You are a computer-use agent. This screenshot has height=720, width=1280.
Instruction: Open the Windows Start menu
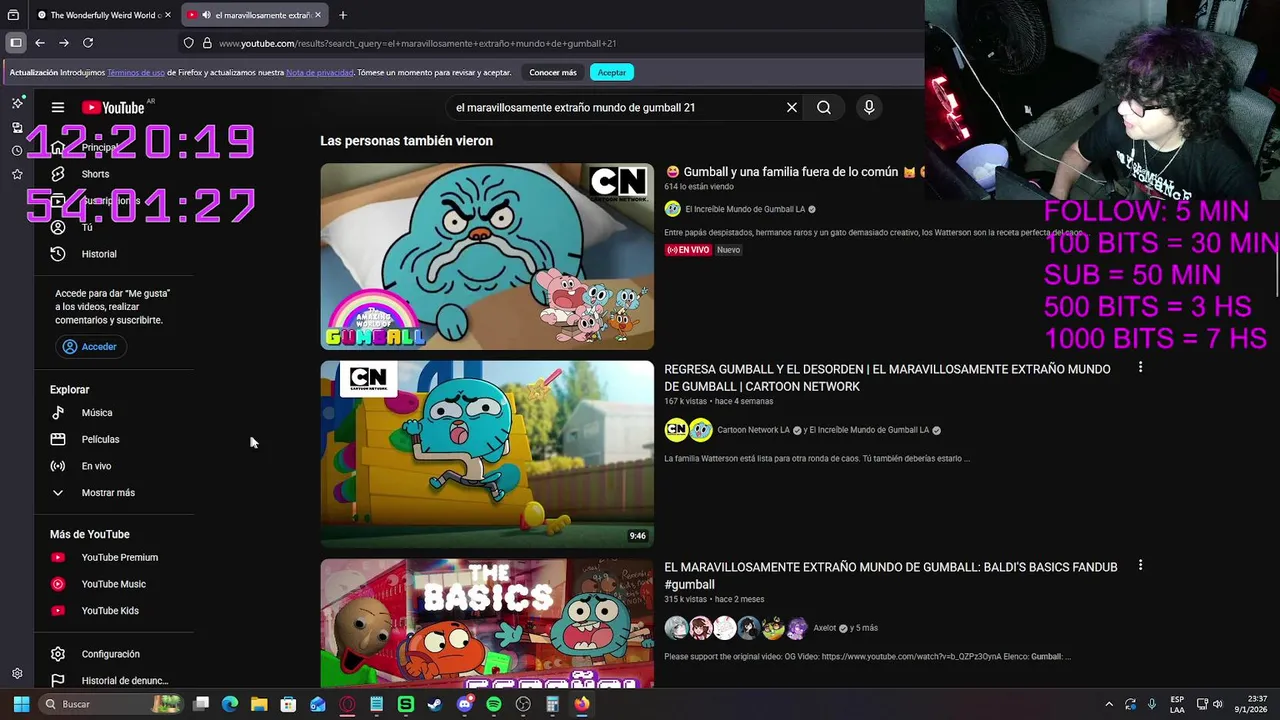[x=21, y=704]
